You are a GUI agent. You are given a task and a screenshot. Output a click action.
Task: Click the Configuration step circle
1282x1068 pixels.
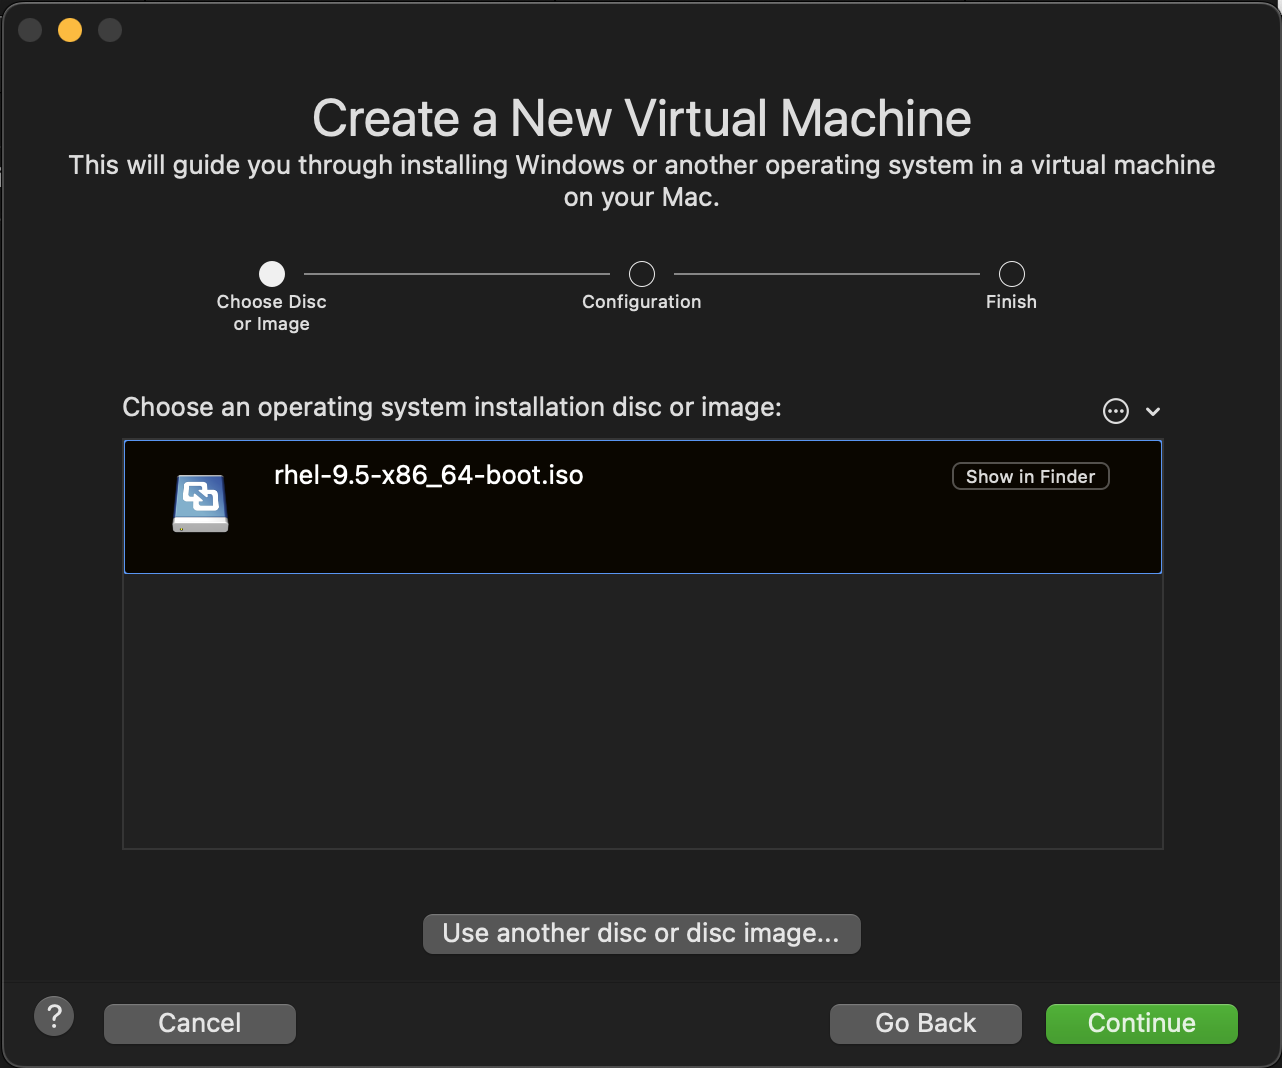pos(642,274)
